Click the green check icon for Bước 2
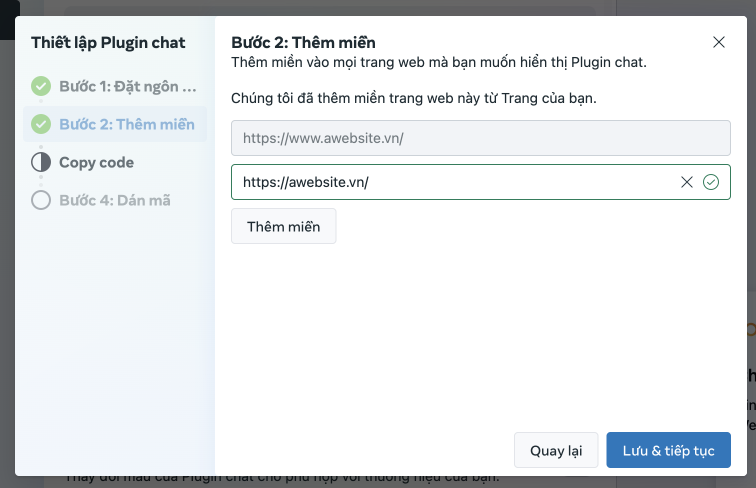 click(x=41, y=124)
